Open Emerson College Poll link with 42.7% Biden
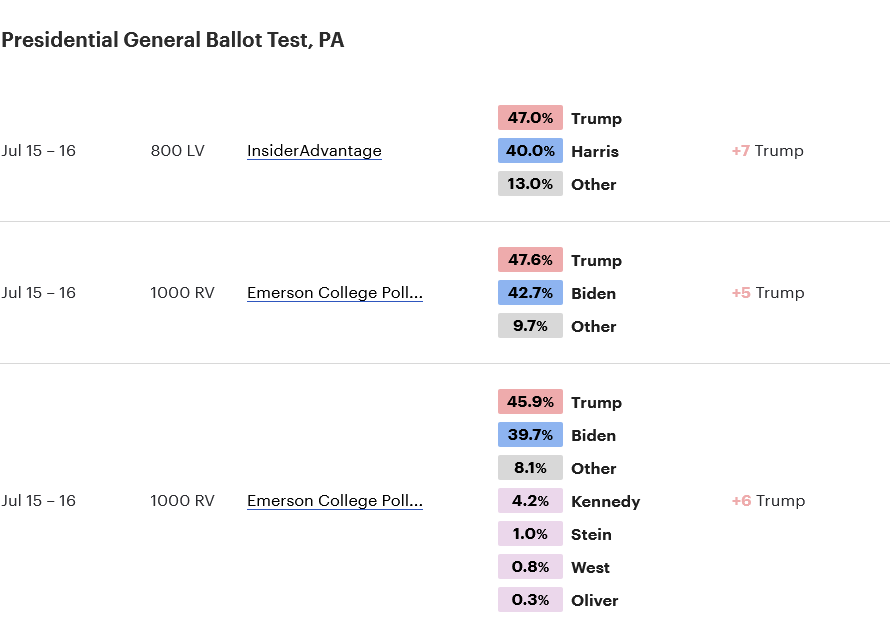890x628 pixels. pyautogui.click(x=335, y=292)
